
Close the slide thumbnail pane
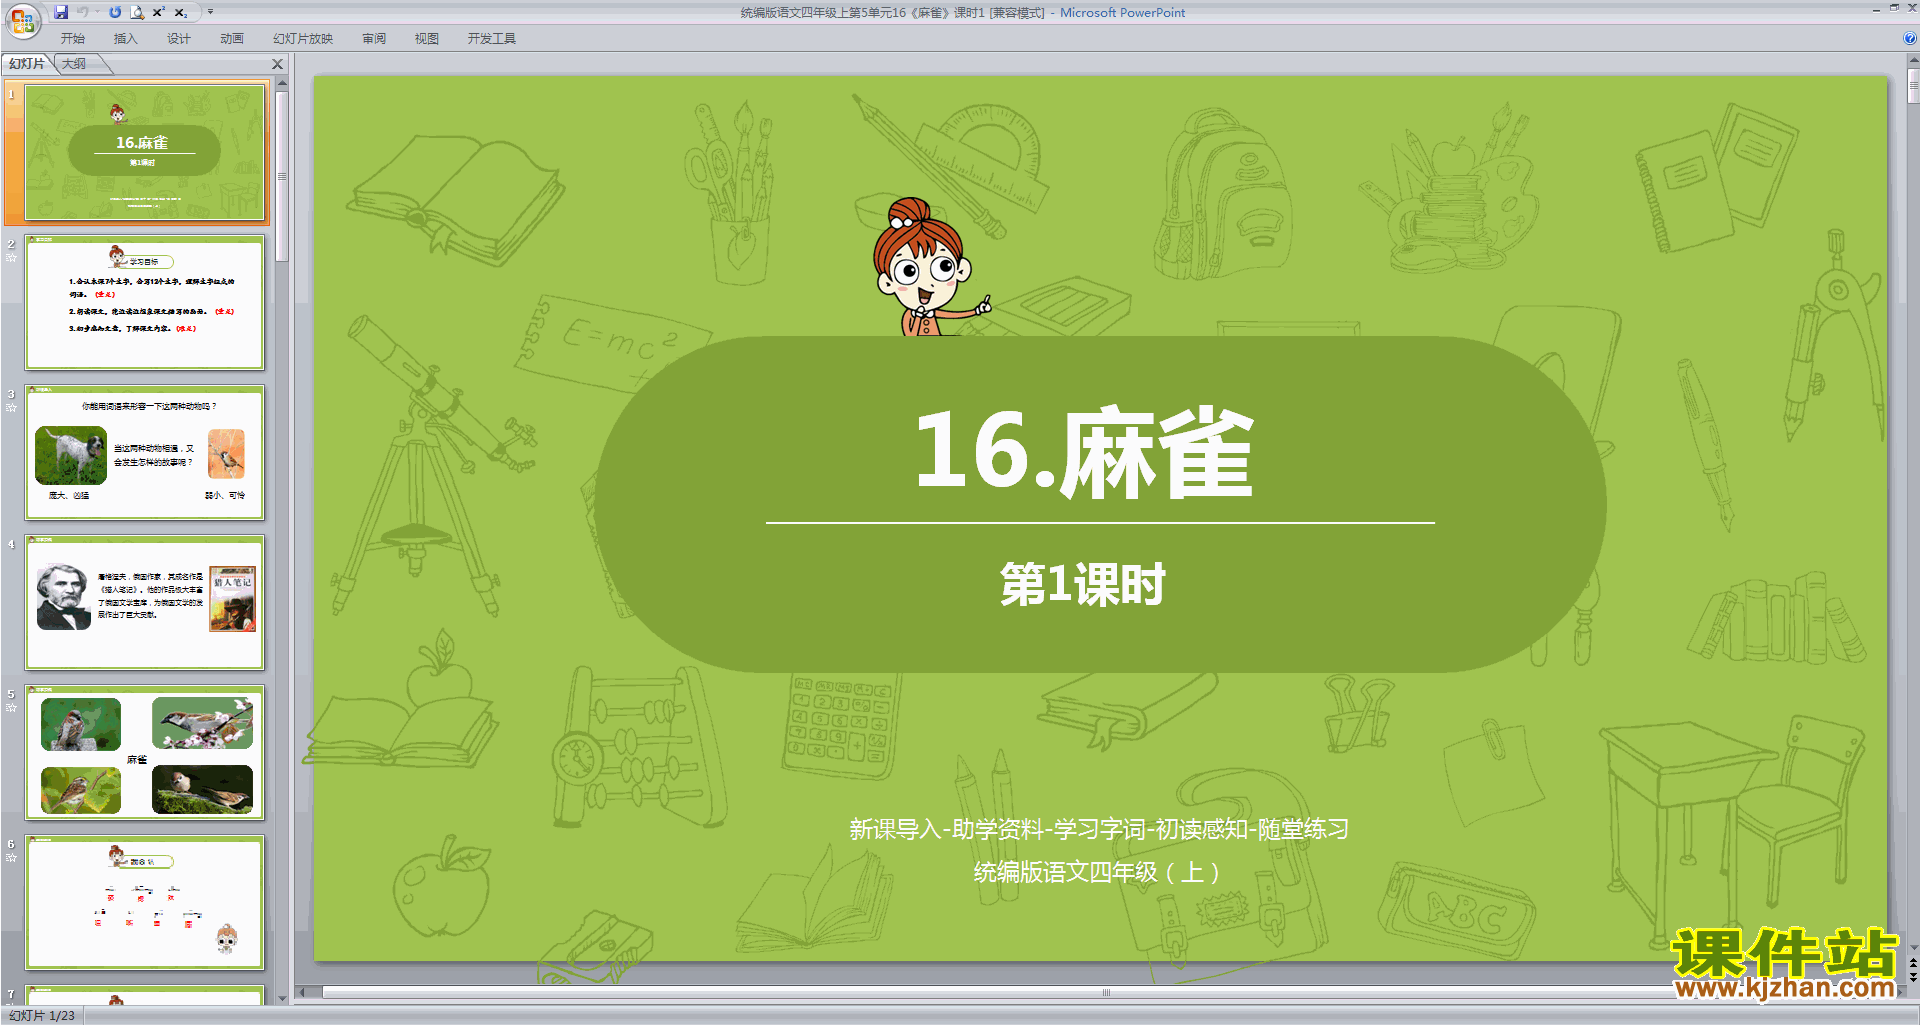click(278, 64)
